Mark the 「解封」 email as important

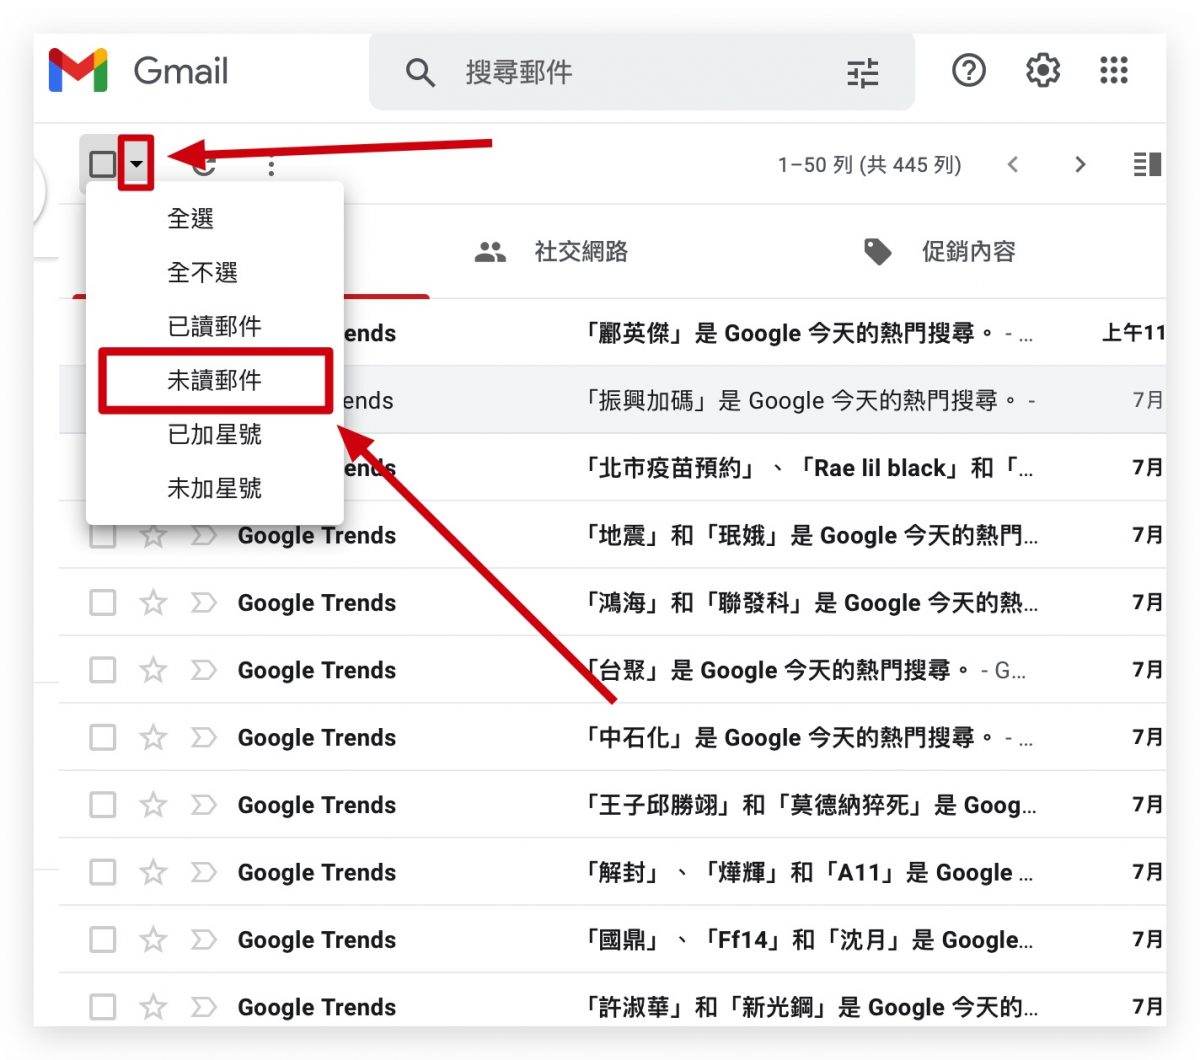(204, 872)
